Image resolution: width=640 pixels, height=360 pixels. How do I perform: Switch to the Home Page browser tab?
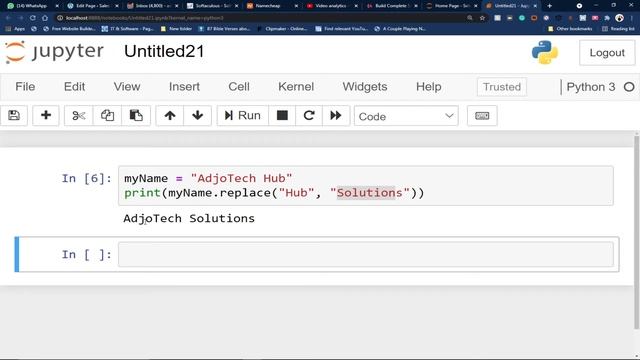click(x=451, y=6)
